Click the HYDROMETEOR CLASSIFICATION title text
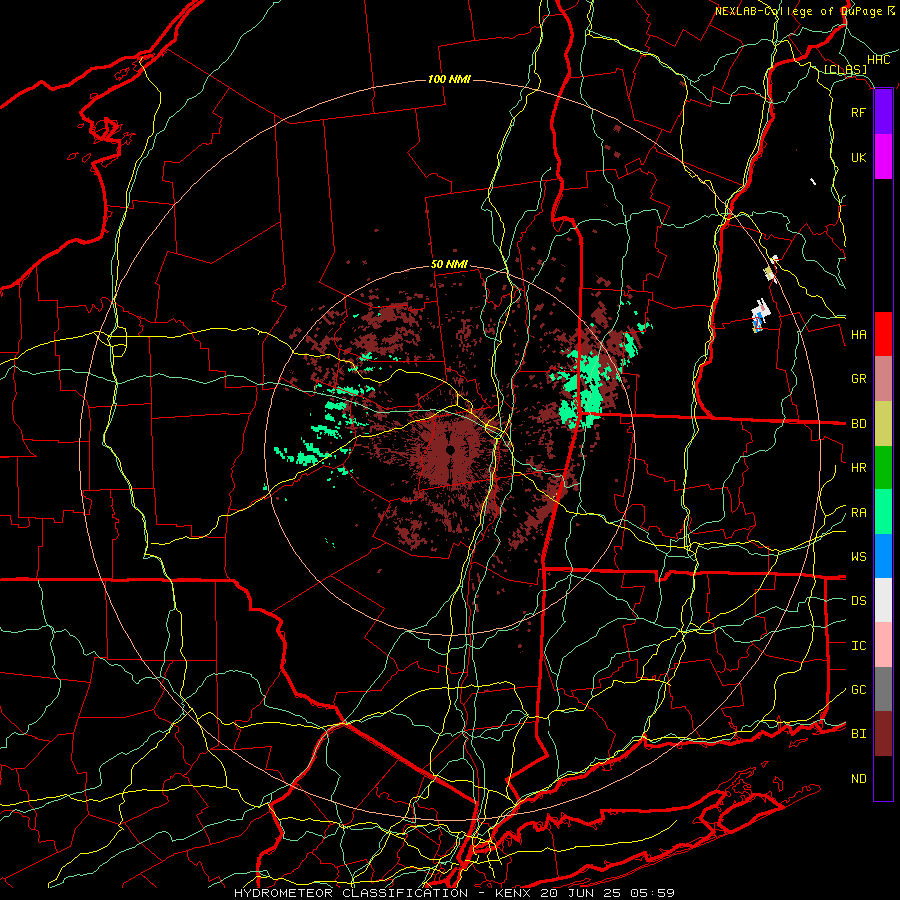The width and height of the screenshot is (900, 900). [x=351, y=893]
